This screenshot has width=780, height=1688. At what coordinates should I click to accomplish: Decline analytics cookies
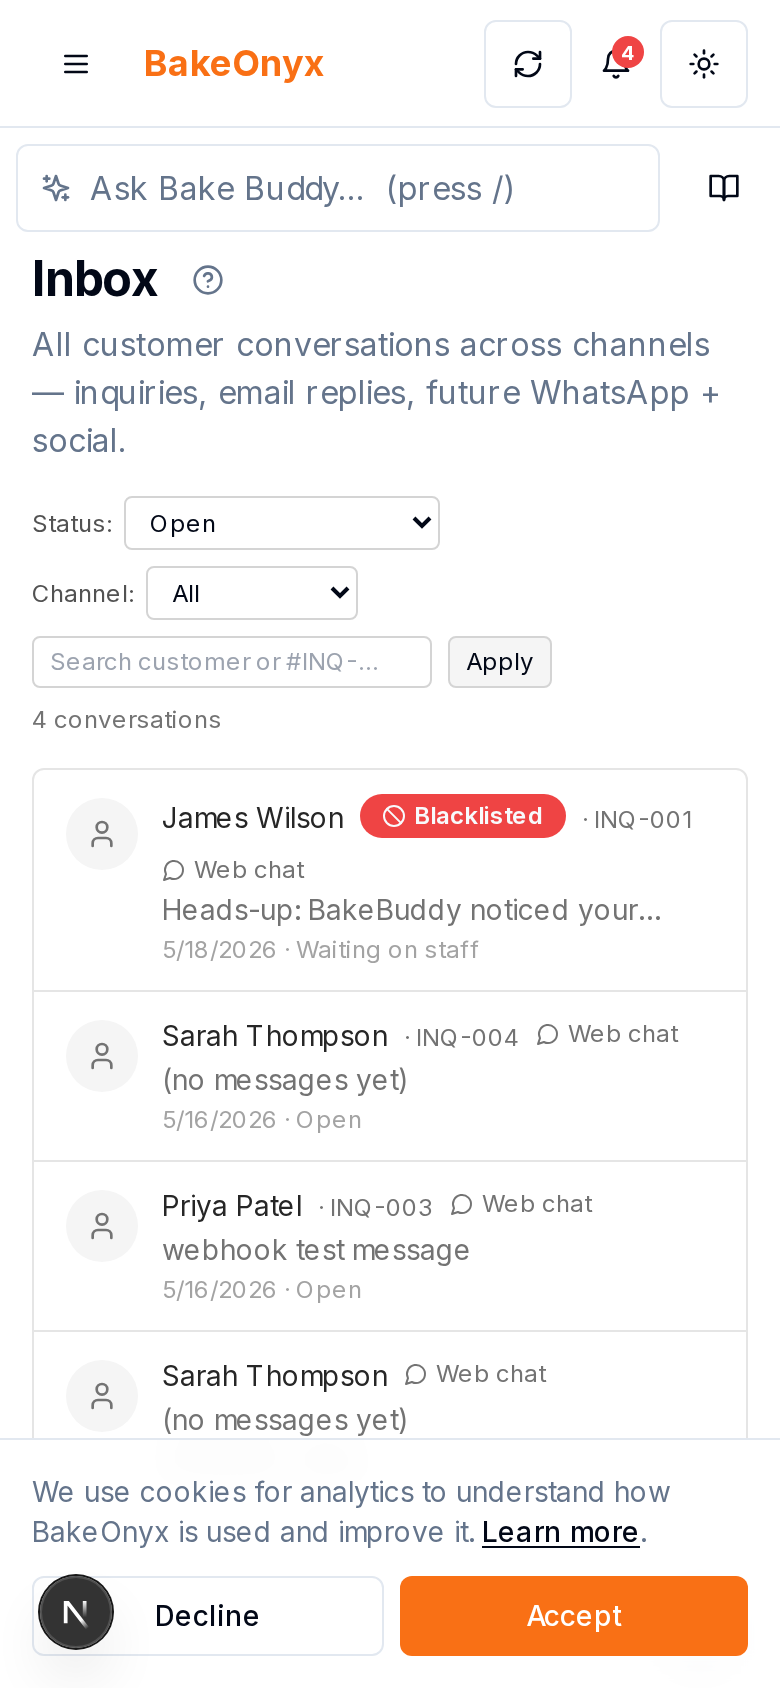[208, 1616]
